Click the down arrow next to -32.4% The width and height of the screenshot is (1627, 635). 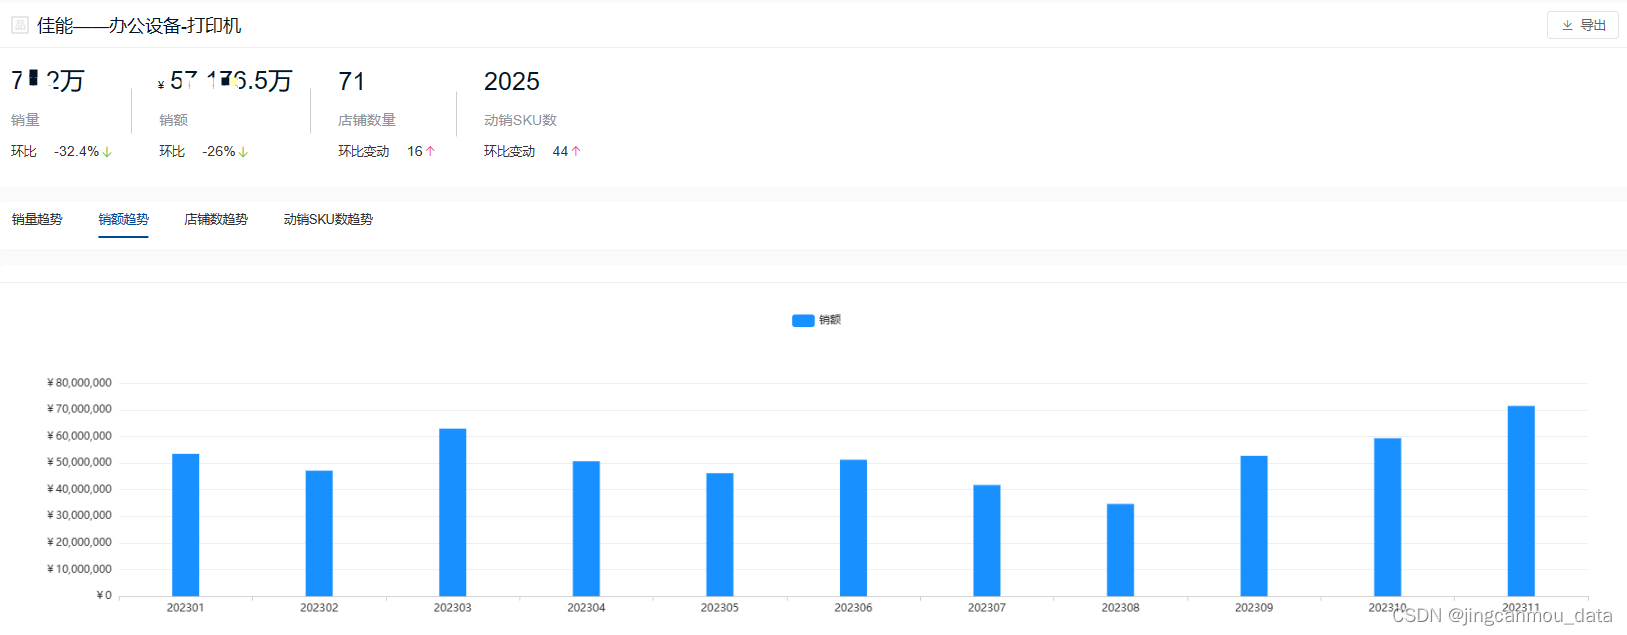click(107, 152)
